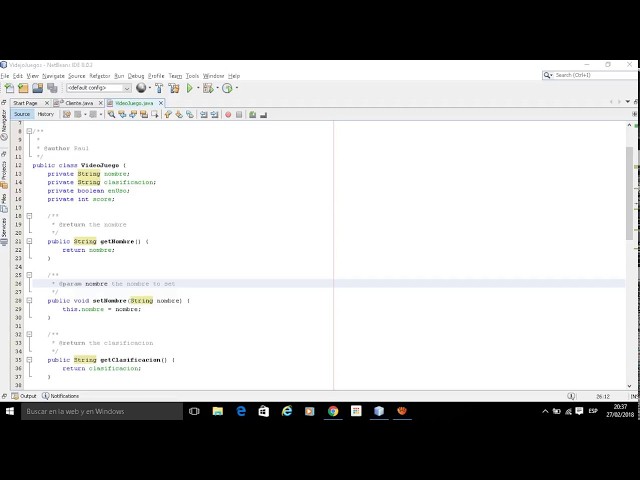Open the Refactor menu

tap(100, 76)
